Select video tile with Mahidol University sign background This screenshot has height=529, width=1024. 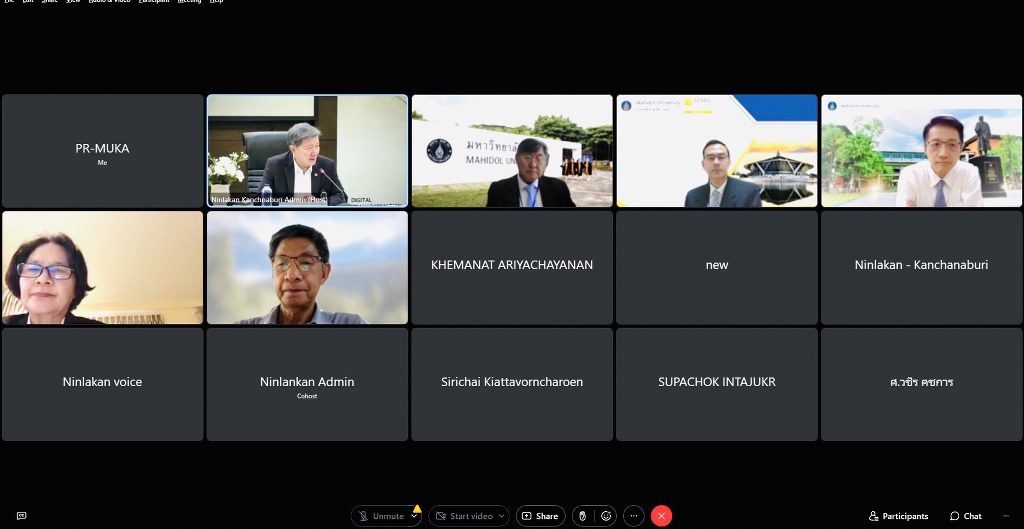512,151
